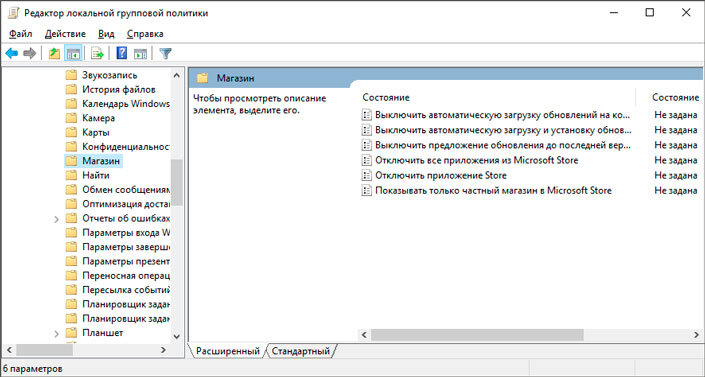Screen dimensions: 705x377
Task: Click Магазин folder icon in right header
Action: 202,78
